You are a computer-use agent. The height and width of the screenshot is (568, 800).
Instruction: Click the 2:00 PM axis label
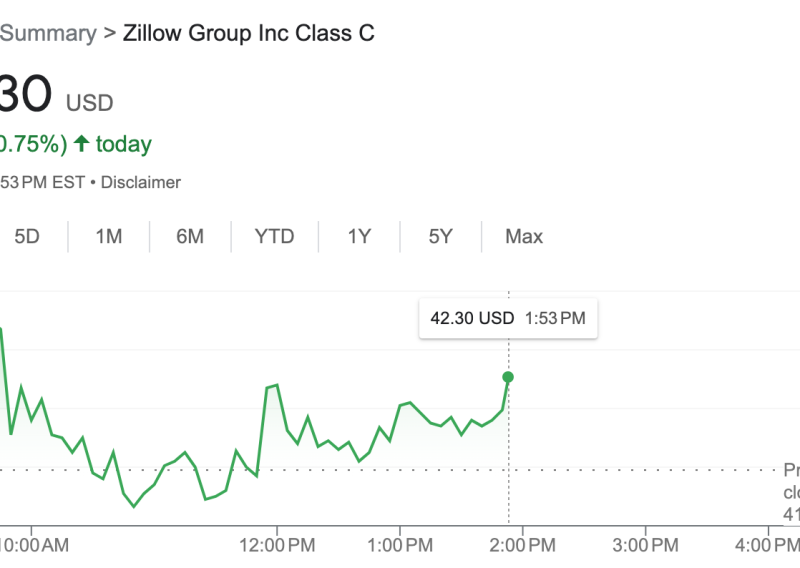coord(522,545)
